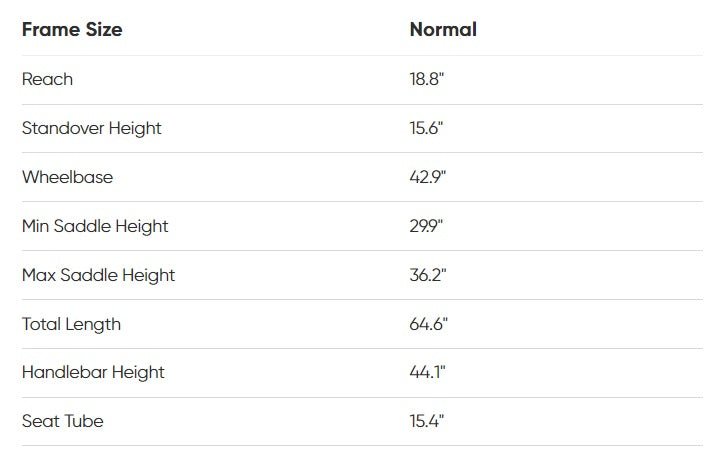Click the 15.4" seat tube value
Image resolution: width=723 pixels, height=469 pixels.
point(427,421)
